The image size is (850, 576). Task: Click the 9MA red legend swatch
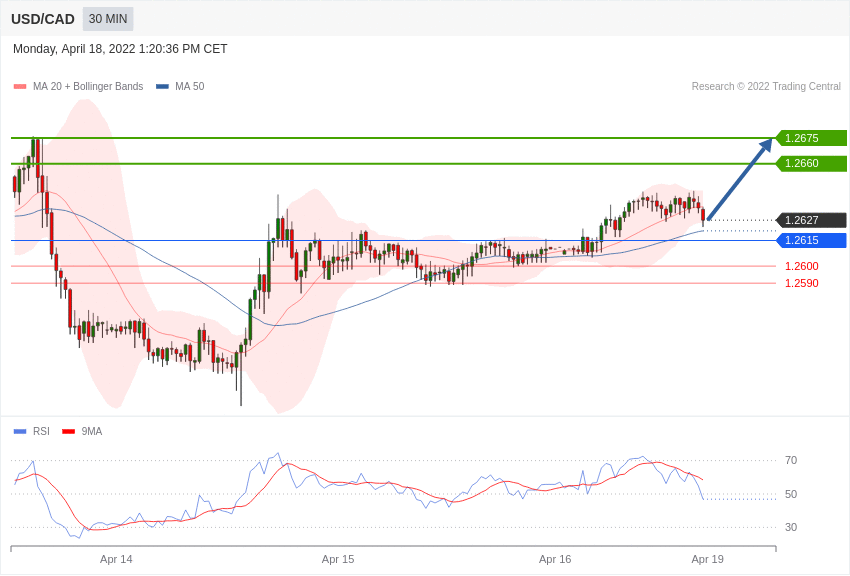click(69, 432)
